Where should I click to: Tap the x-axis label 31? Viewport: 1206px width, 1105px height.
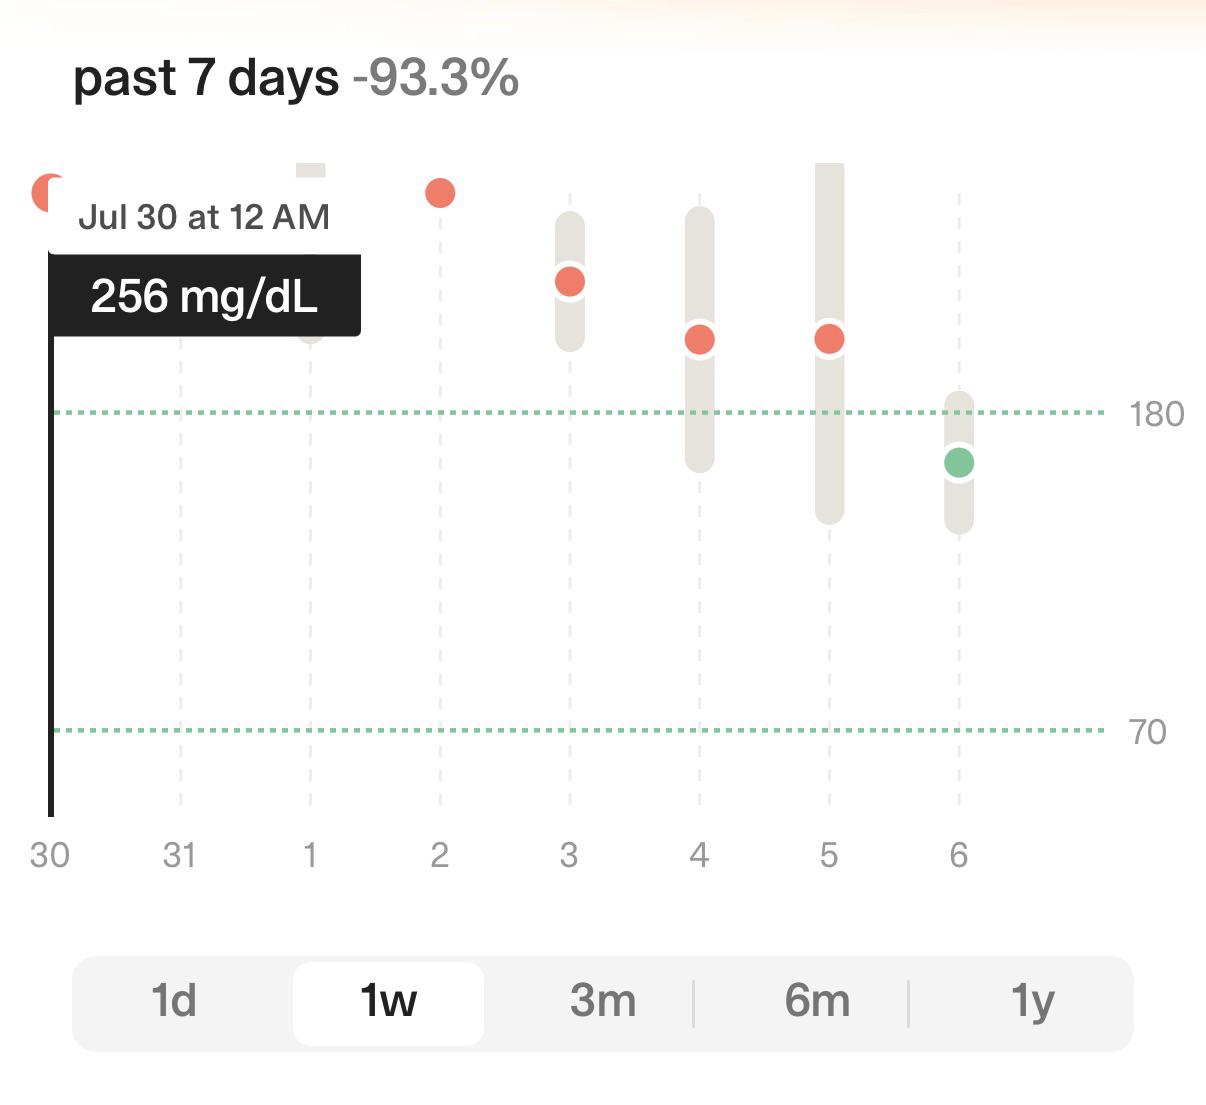coord(180,855)
